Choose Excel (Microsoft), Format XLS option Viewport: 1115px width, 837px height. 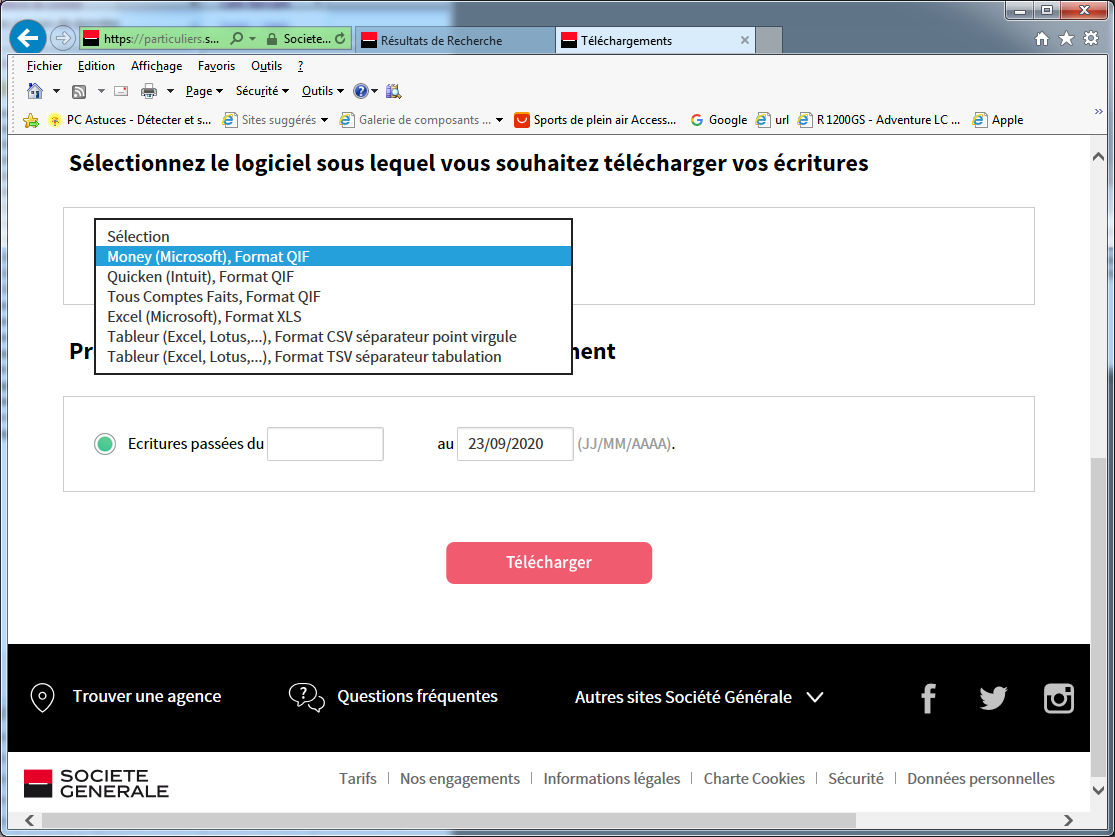334,316
